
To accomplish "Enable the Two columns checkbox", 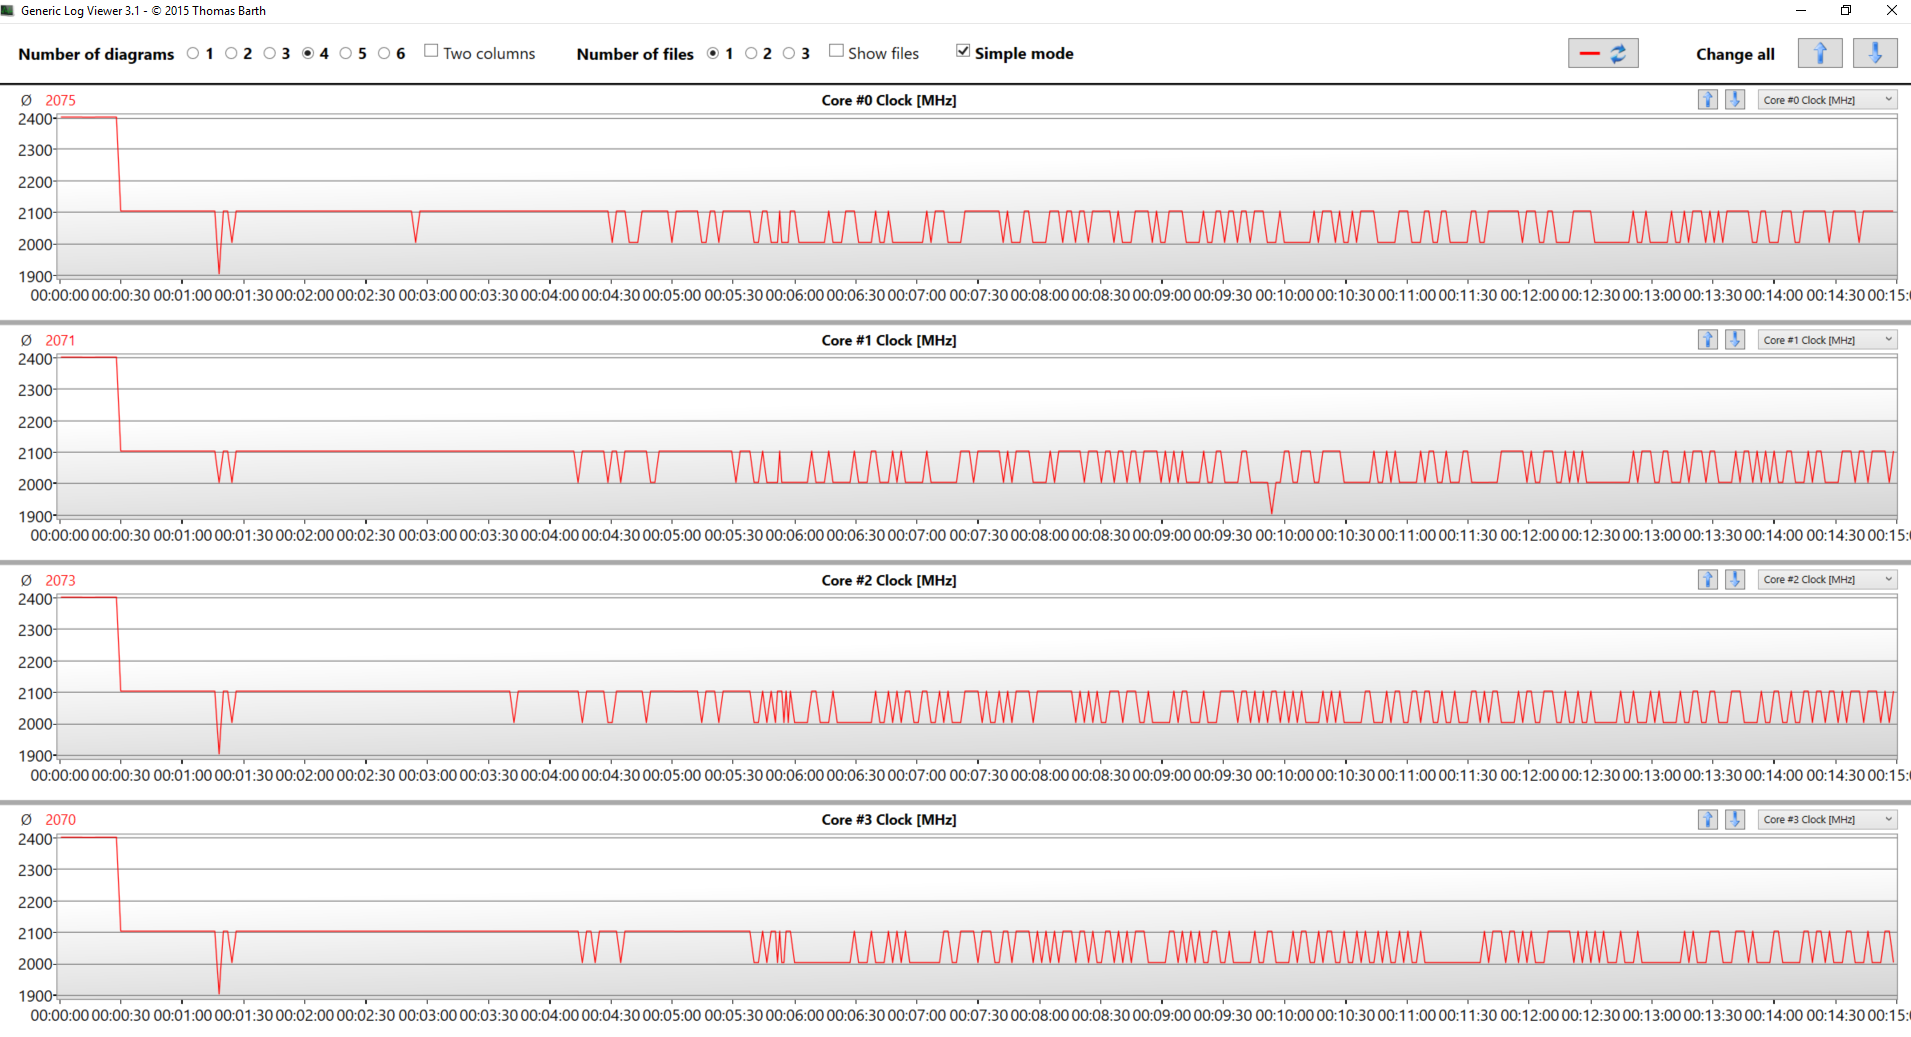I will coord(431,51).
